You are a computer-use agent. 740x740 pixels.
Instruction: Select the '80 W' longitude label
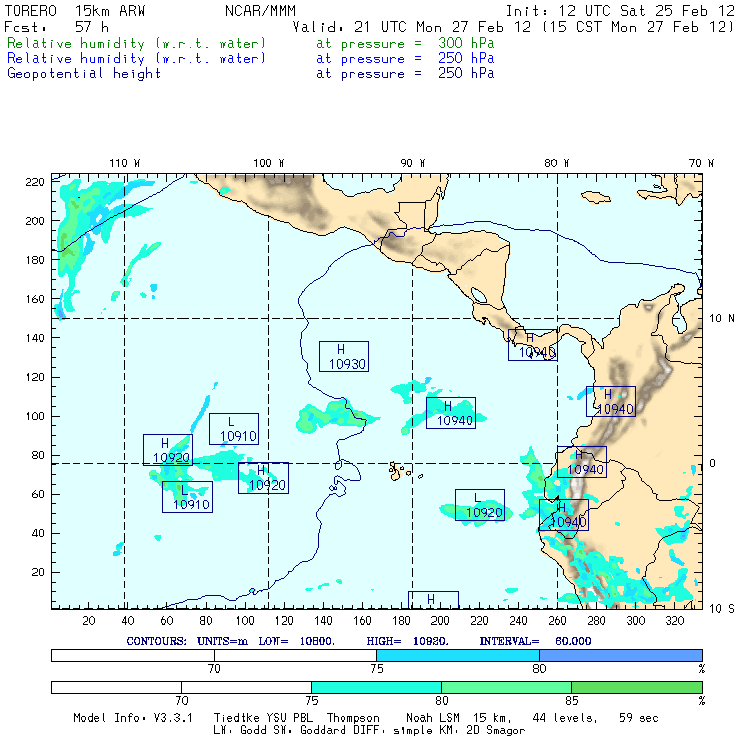556,163
